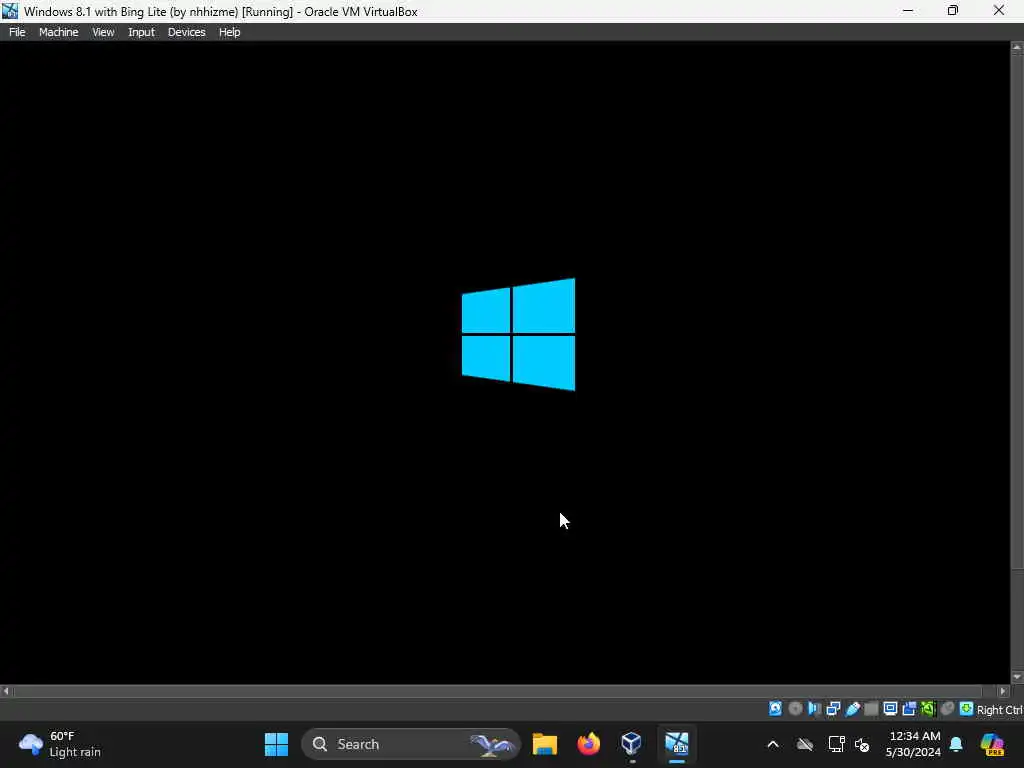Open the File menu
1024x768 pixels.
[17, 32]
